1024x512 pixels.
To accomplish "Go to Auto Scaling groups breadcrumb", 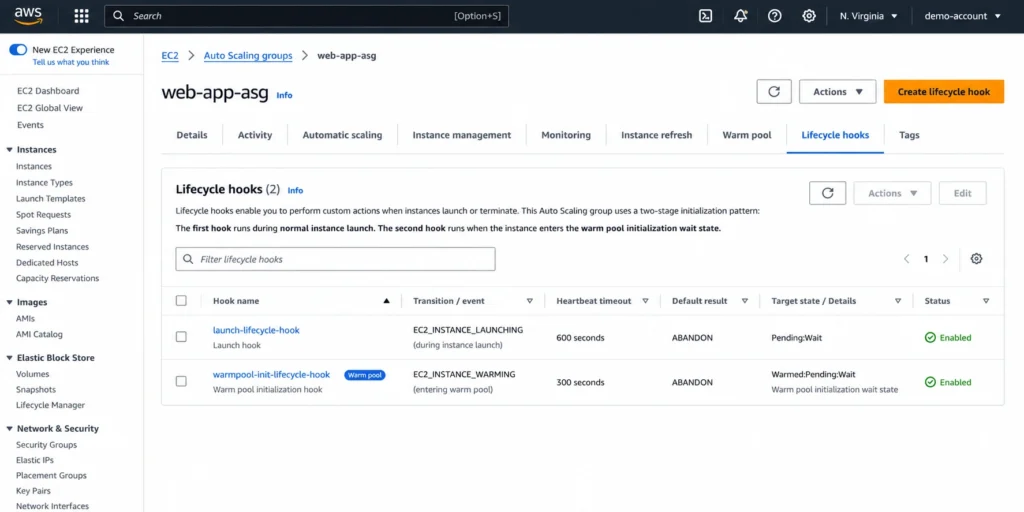I will coord(248,56).
